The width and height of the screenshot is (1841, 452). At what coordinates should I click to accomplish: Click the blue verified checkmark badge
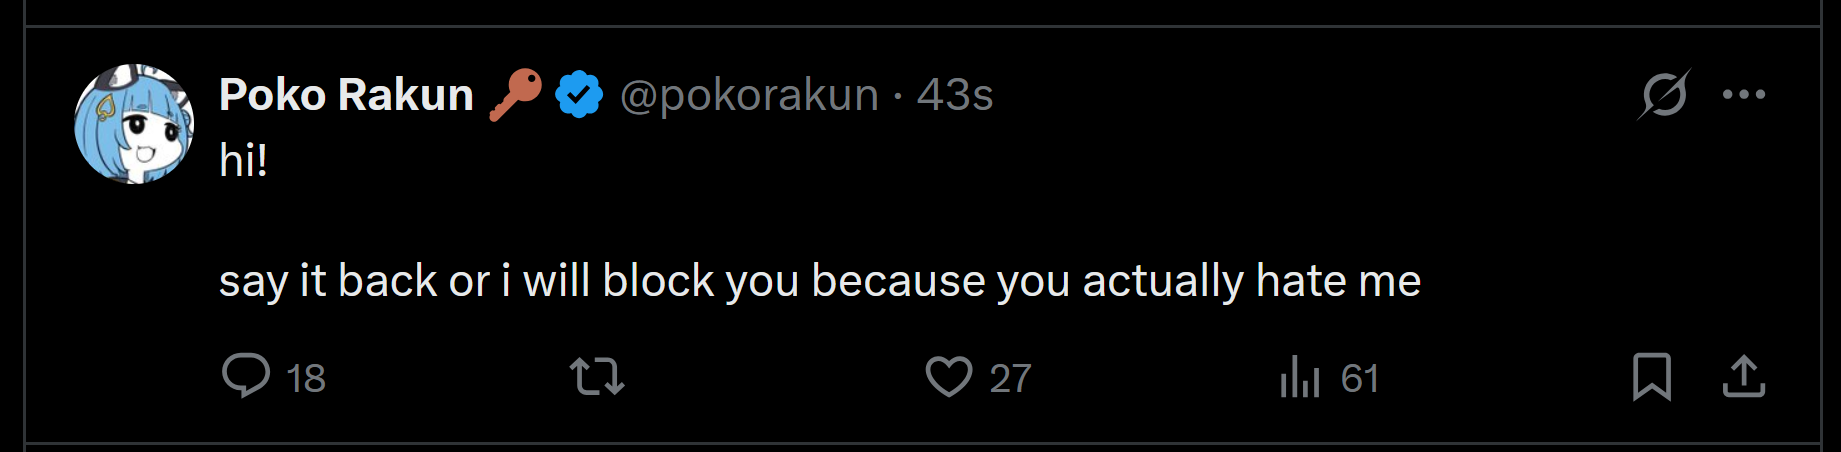click(579, 95)
